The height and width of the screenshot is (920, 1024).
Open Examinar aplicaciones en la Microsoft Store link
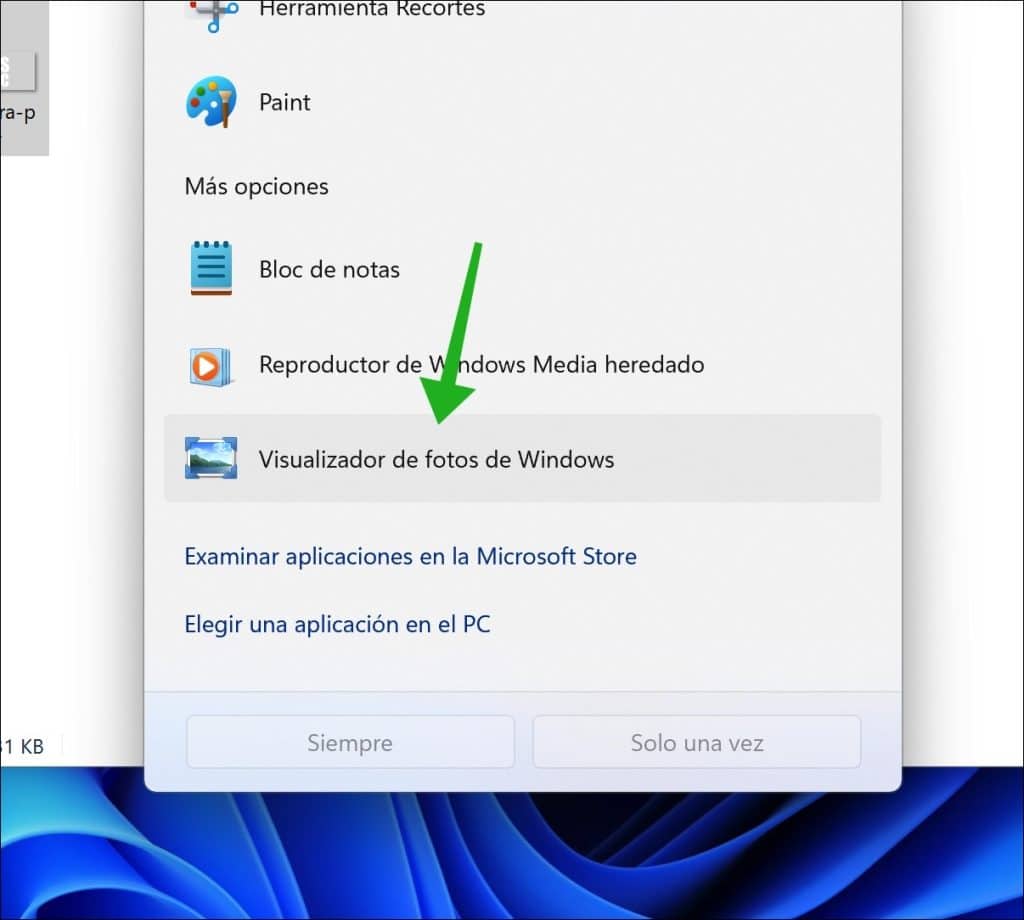coord(410,556)
